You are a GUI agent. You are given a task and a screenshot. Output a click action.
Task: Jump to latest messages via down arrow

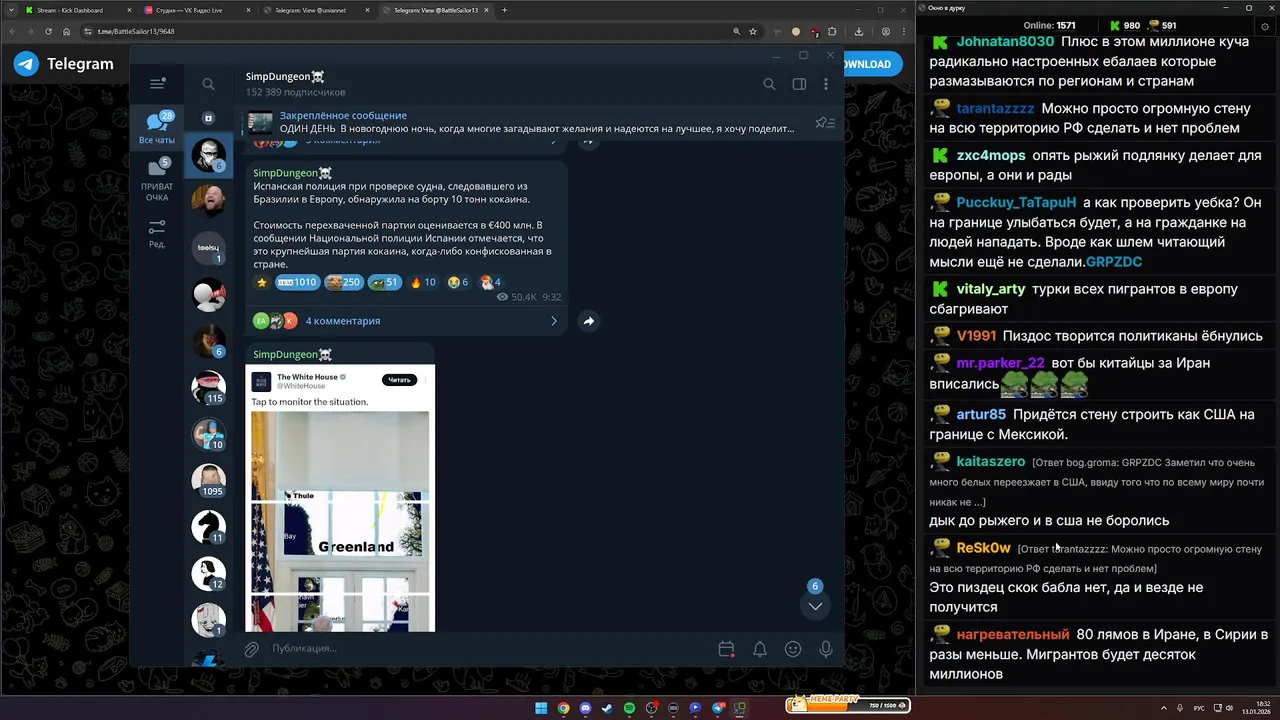tap(815, 606)
